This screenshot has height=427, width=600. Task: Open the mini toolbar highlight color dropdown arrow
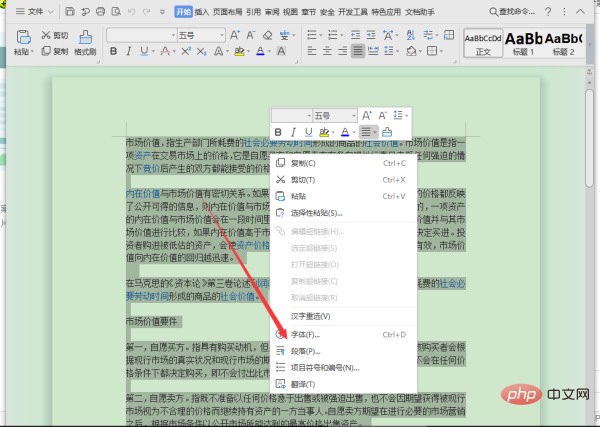tap(333, 132)
